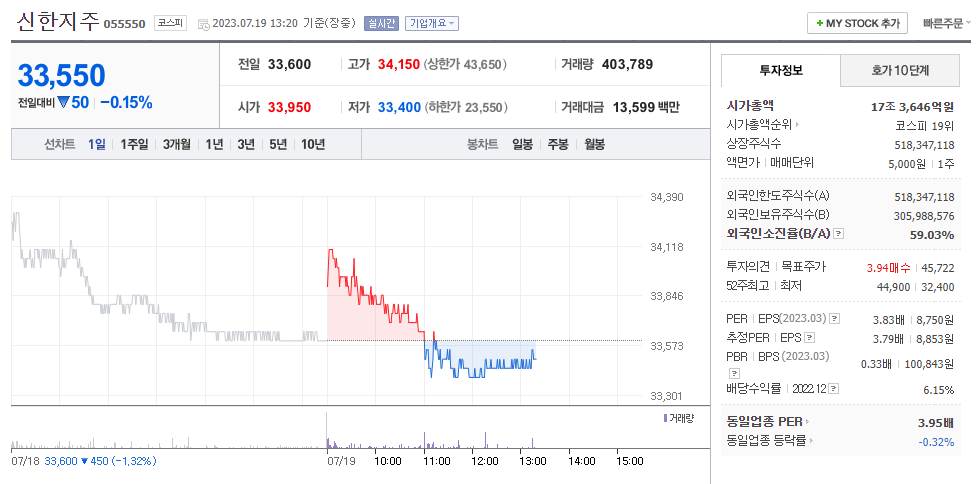
Task: Select 5년 line chart period
Action: pyautogui.click(x=278, y=144)
